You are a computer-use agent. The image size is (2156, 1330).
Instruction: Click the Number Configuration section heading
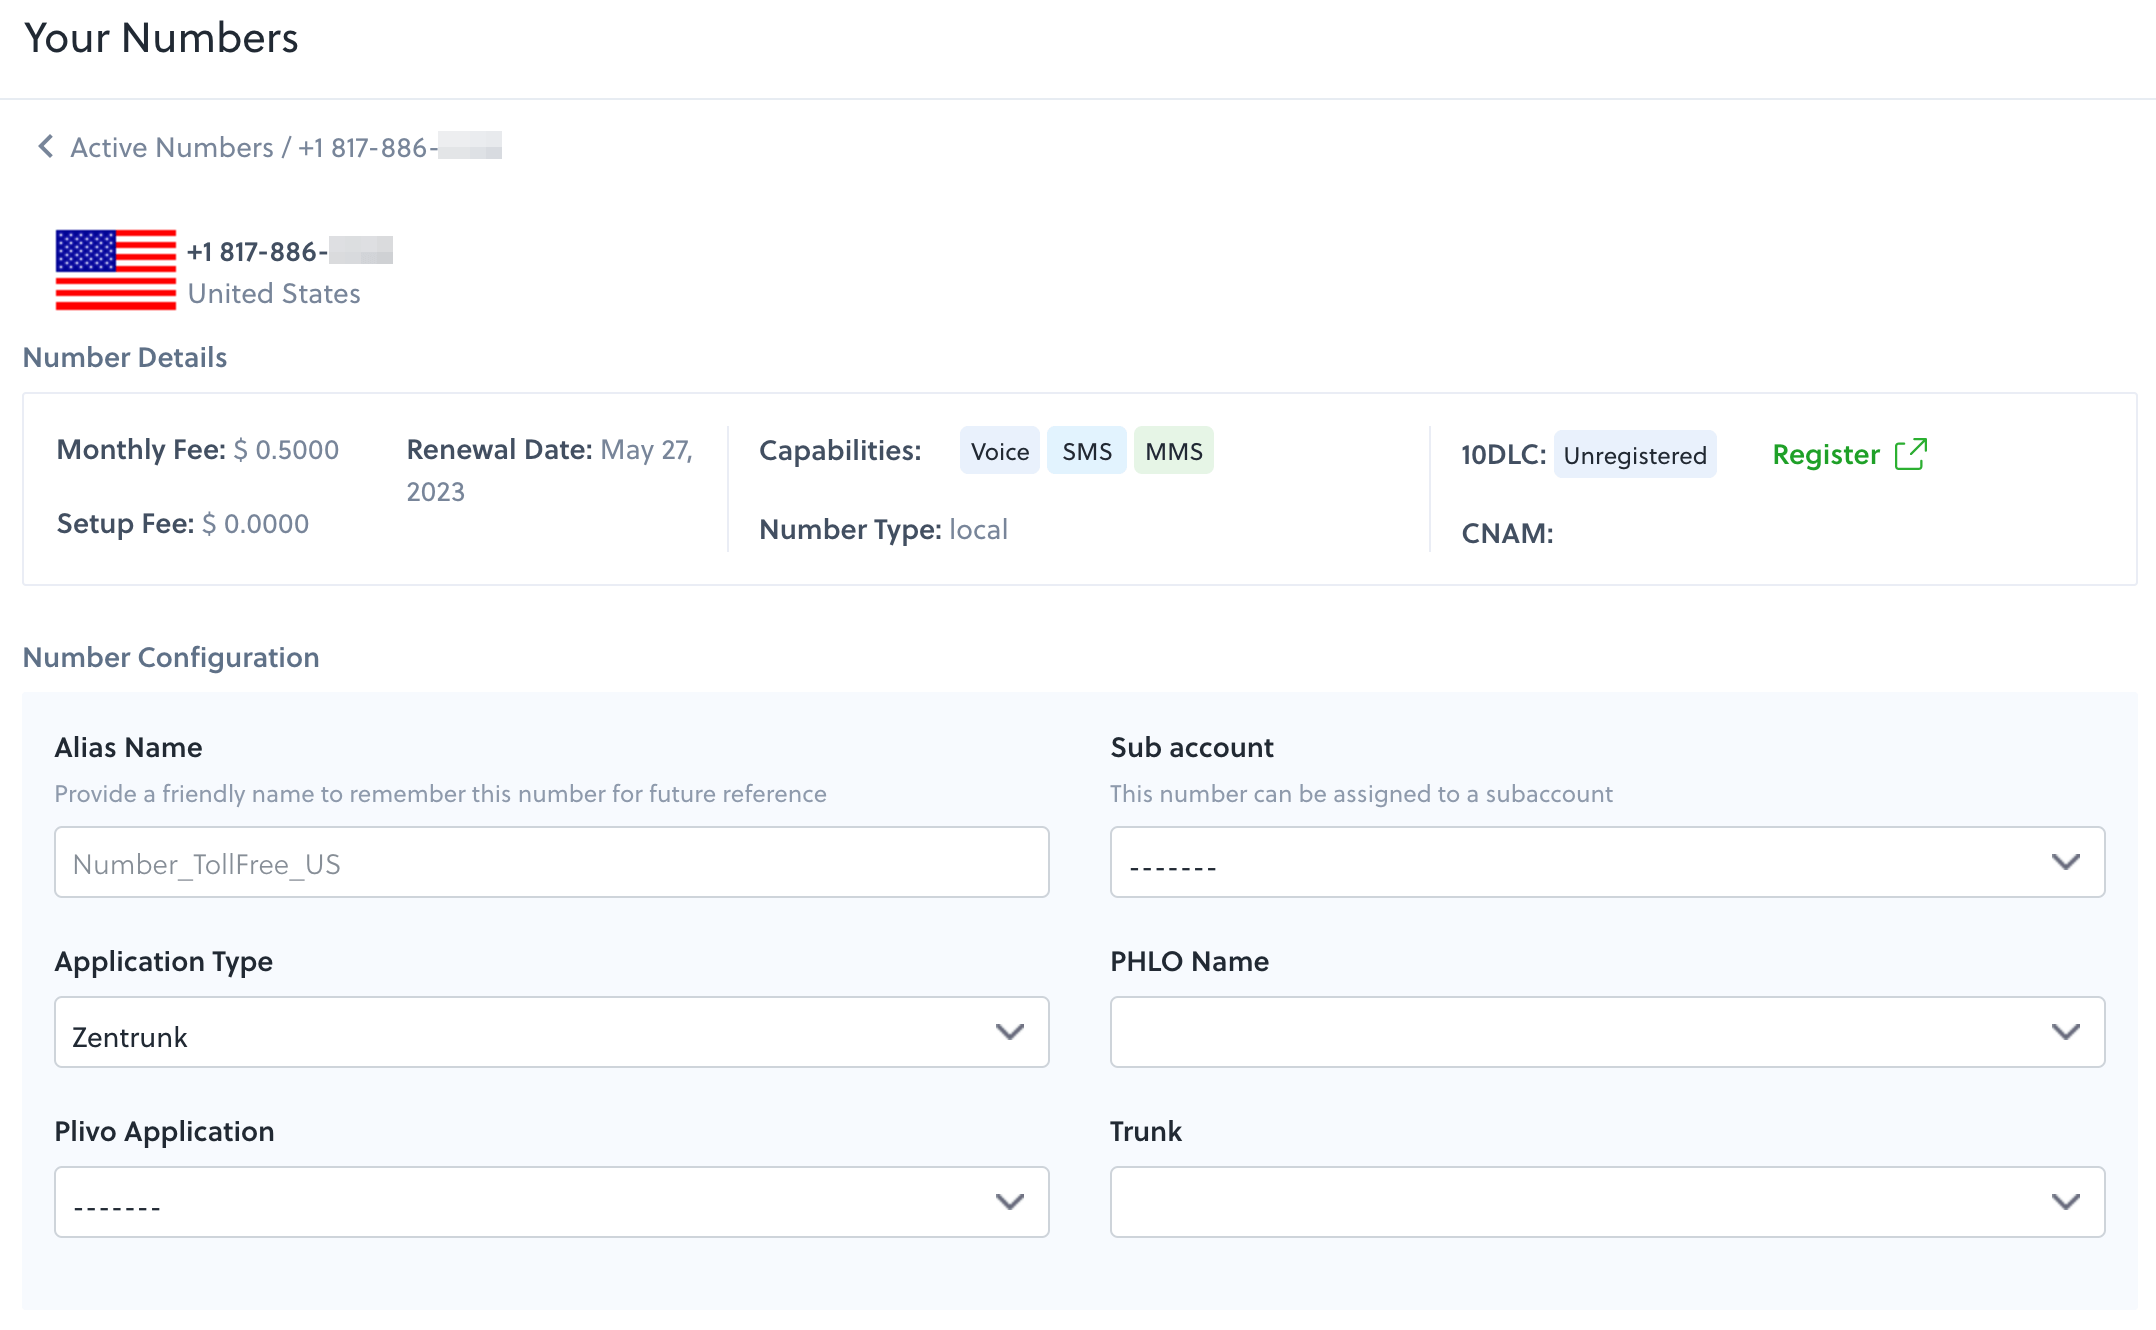(x=171, y=657)
